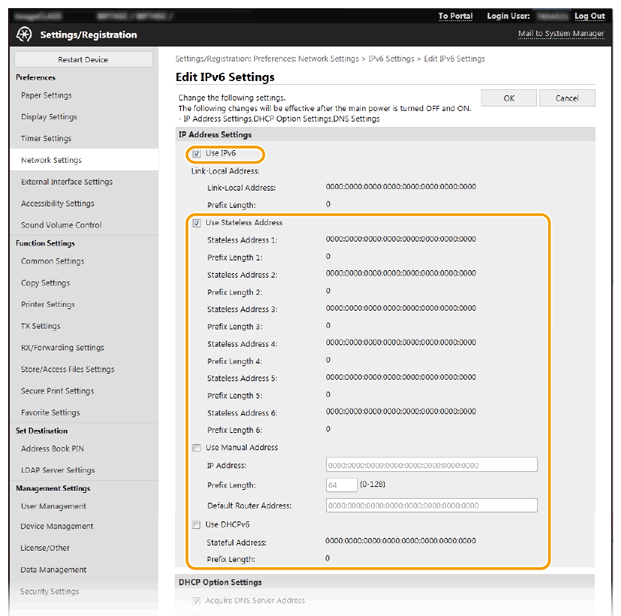Toggle the Use Stateless Address checkbox
Viewport: 621px width, 616px height.
tap(196, 223)
